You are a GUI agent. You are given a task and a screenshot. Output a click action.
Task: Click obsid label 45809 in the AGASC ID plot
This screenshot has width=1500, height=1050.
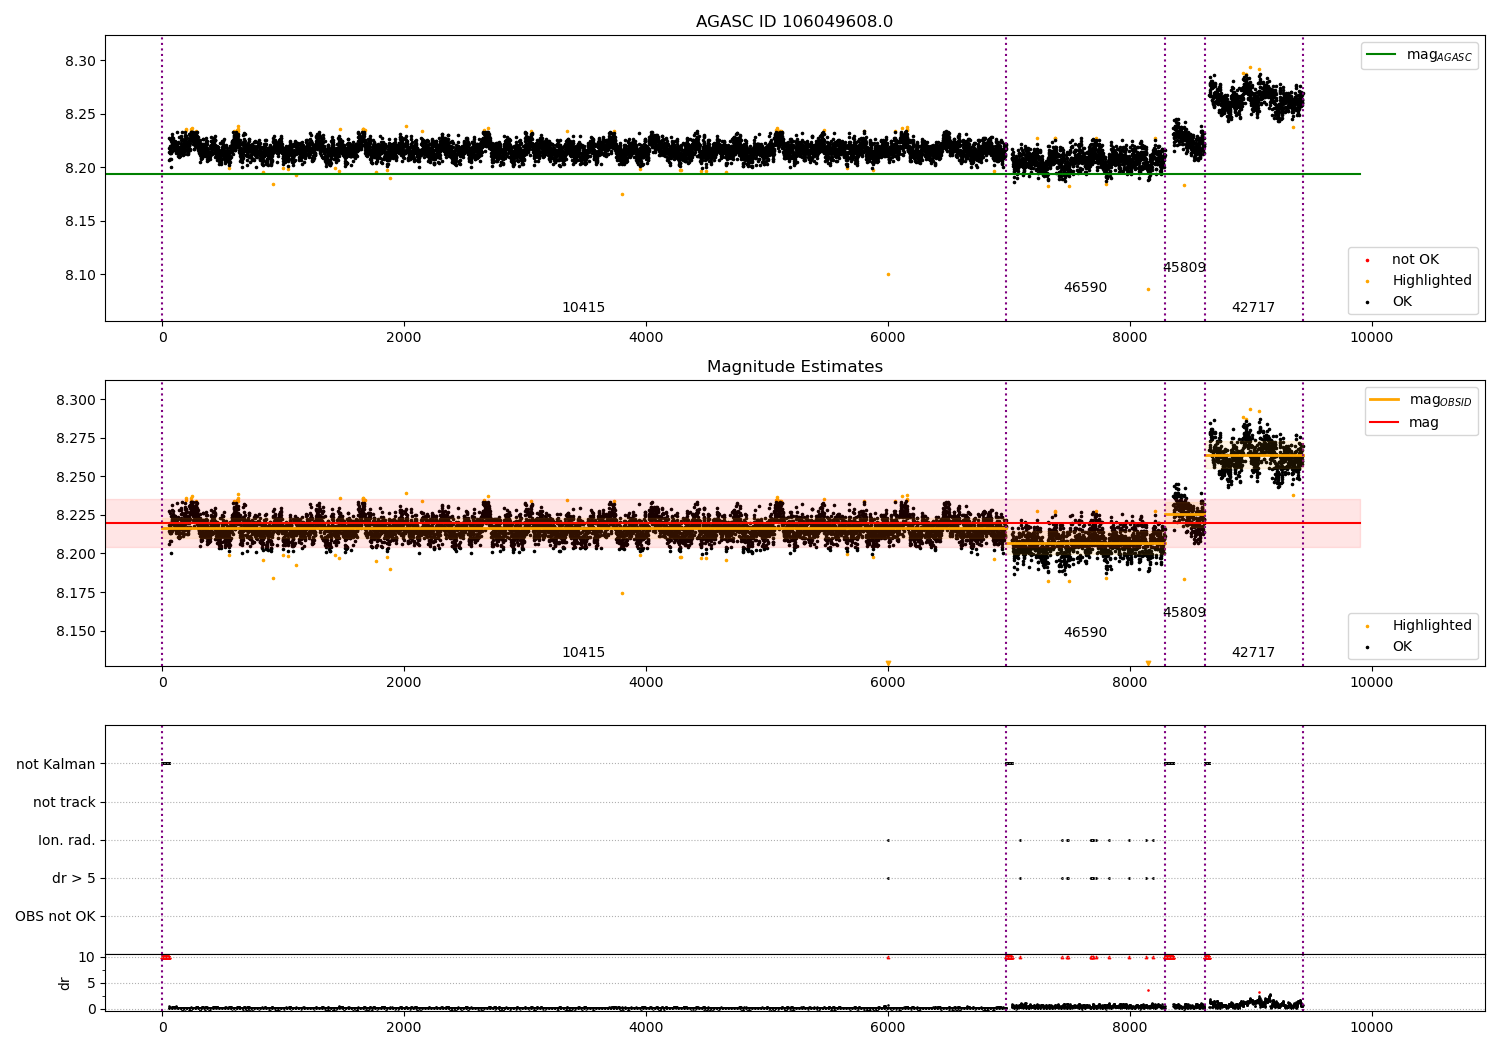click(x=1184, y=268)
